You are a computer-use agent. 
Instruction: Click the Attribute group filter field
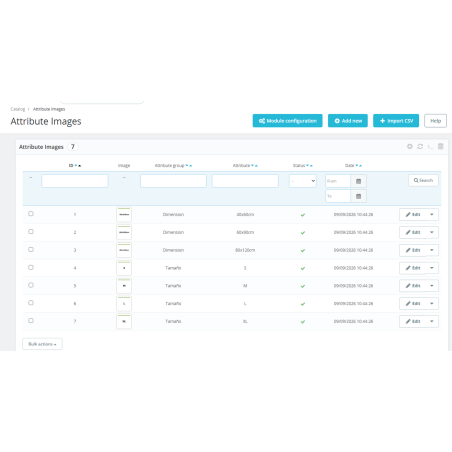173,181
